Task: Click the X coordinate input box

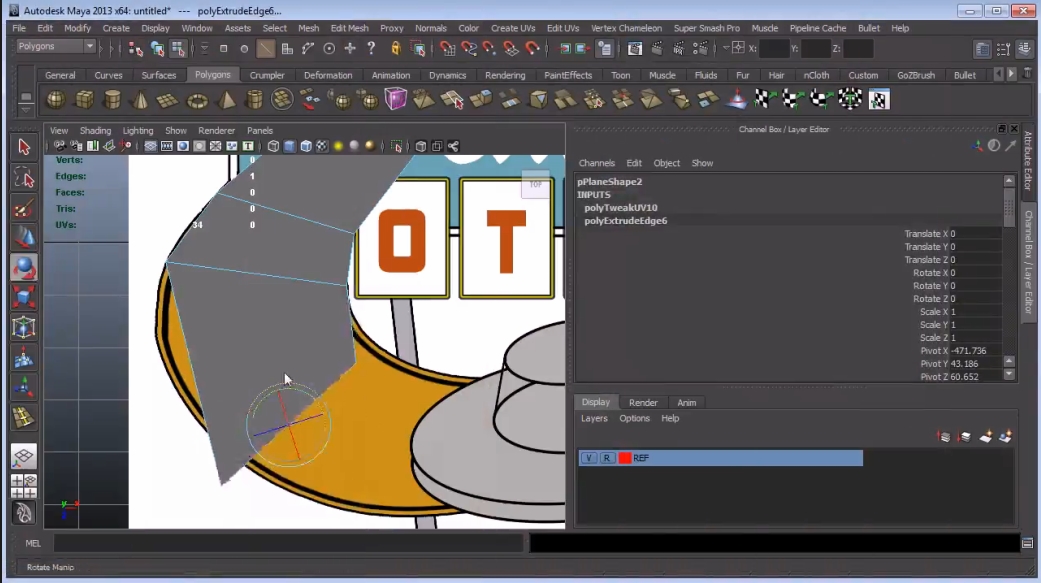Action: pos(774,48)
